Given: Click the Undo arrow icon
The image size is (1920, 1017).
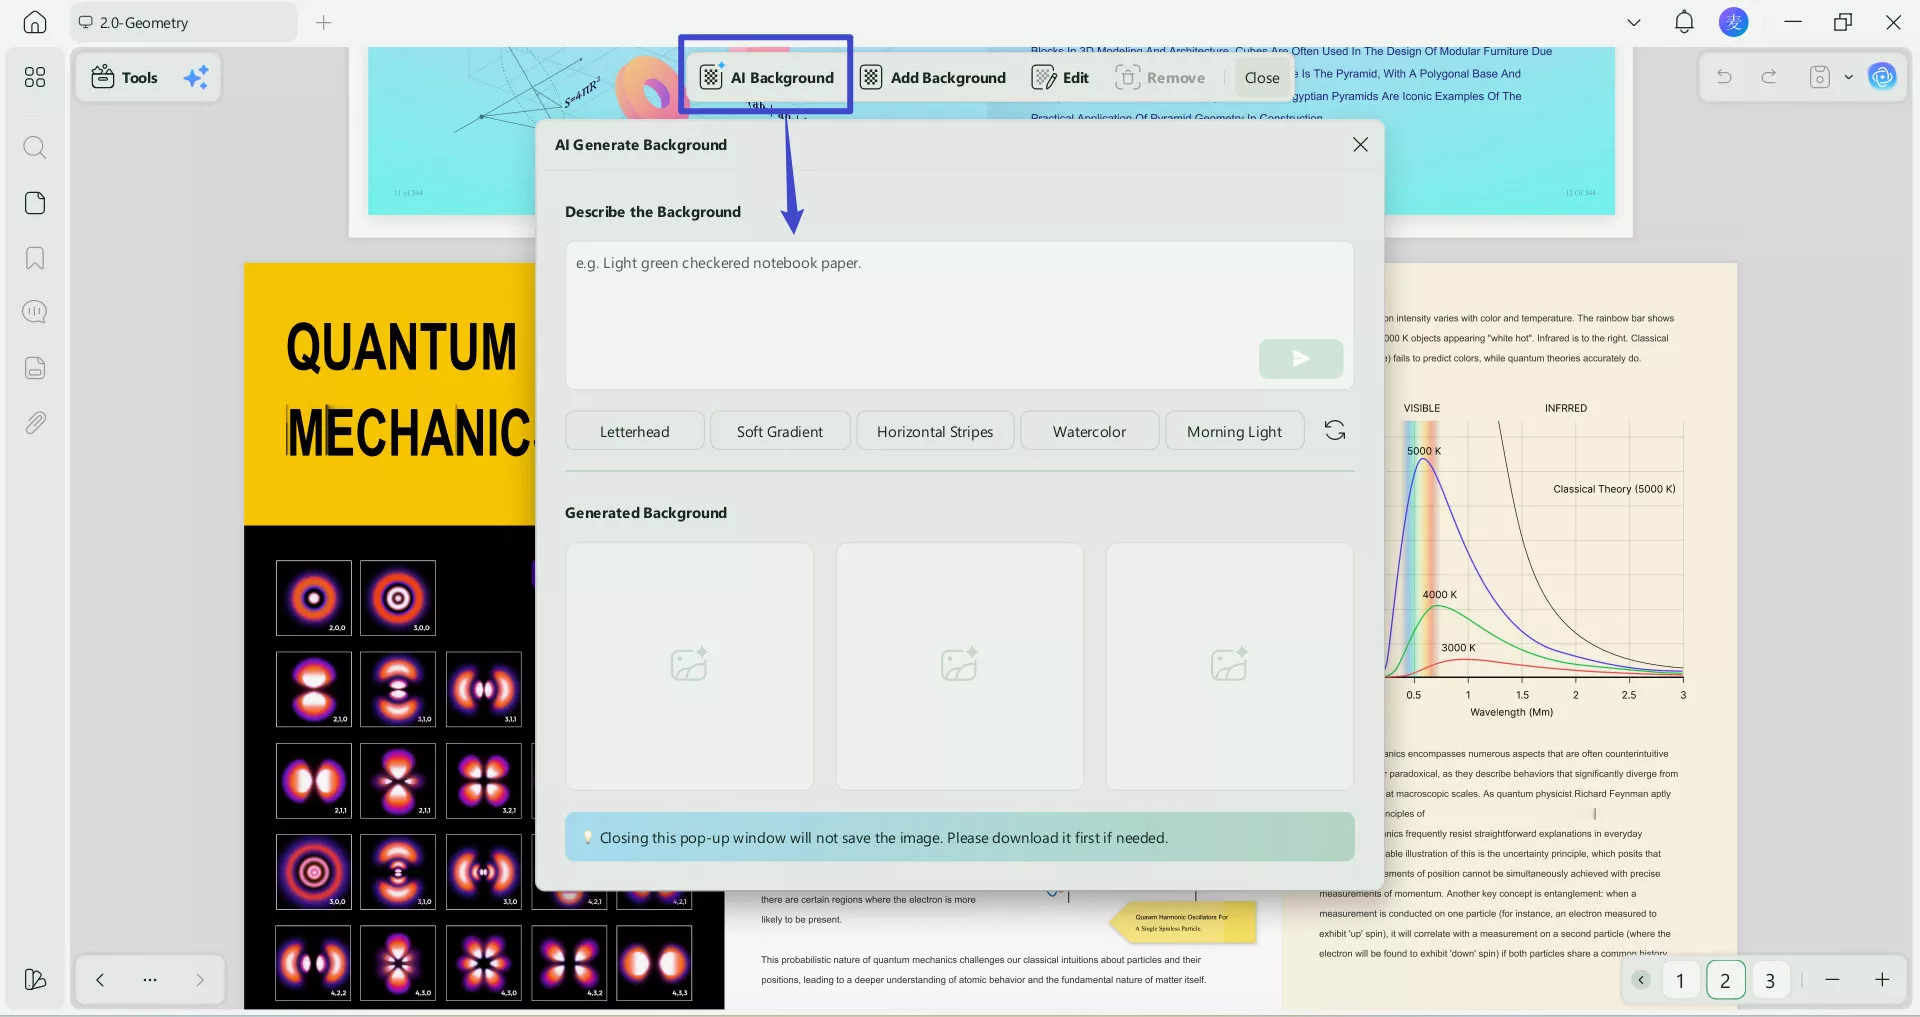Looking at the screenshot, I should 1724,77.
